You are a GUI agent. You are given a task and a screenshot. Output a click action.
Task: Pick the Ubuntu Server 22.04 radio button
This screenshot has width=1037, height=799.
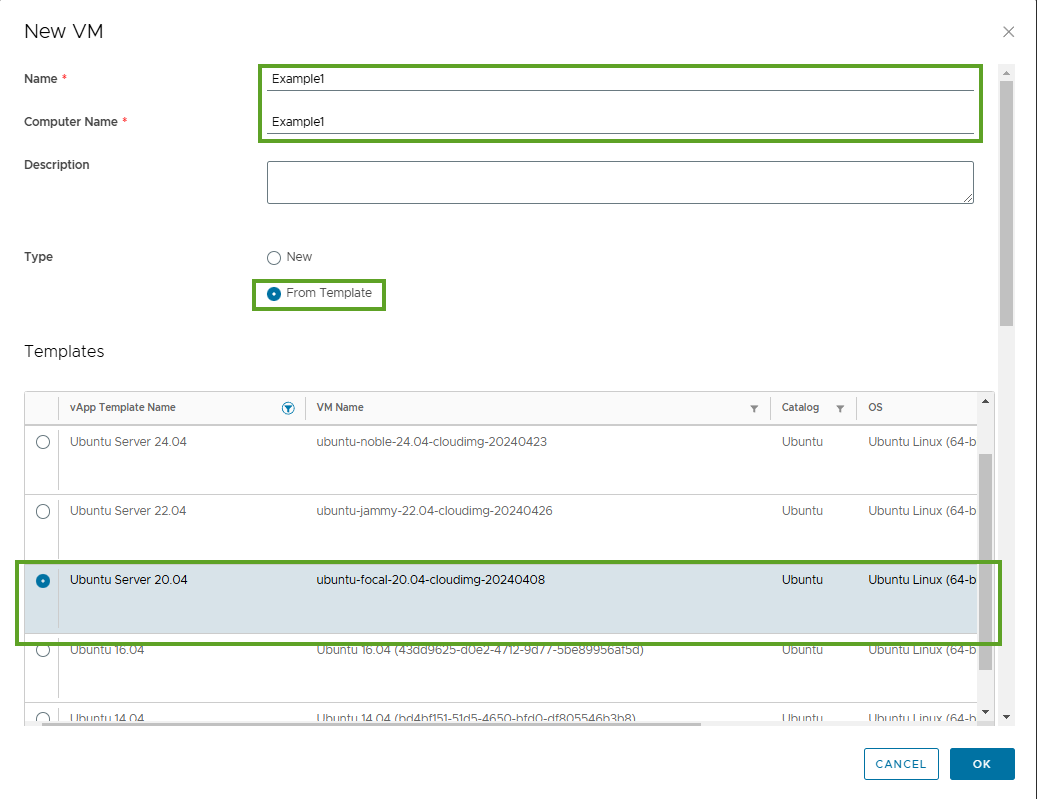point(43,511)
